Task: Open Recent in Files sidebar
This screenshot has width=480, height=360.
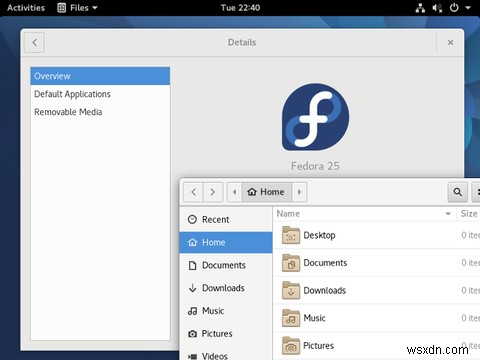Action: [x=226, y=220]
